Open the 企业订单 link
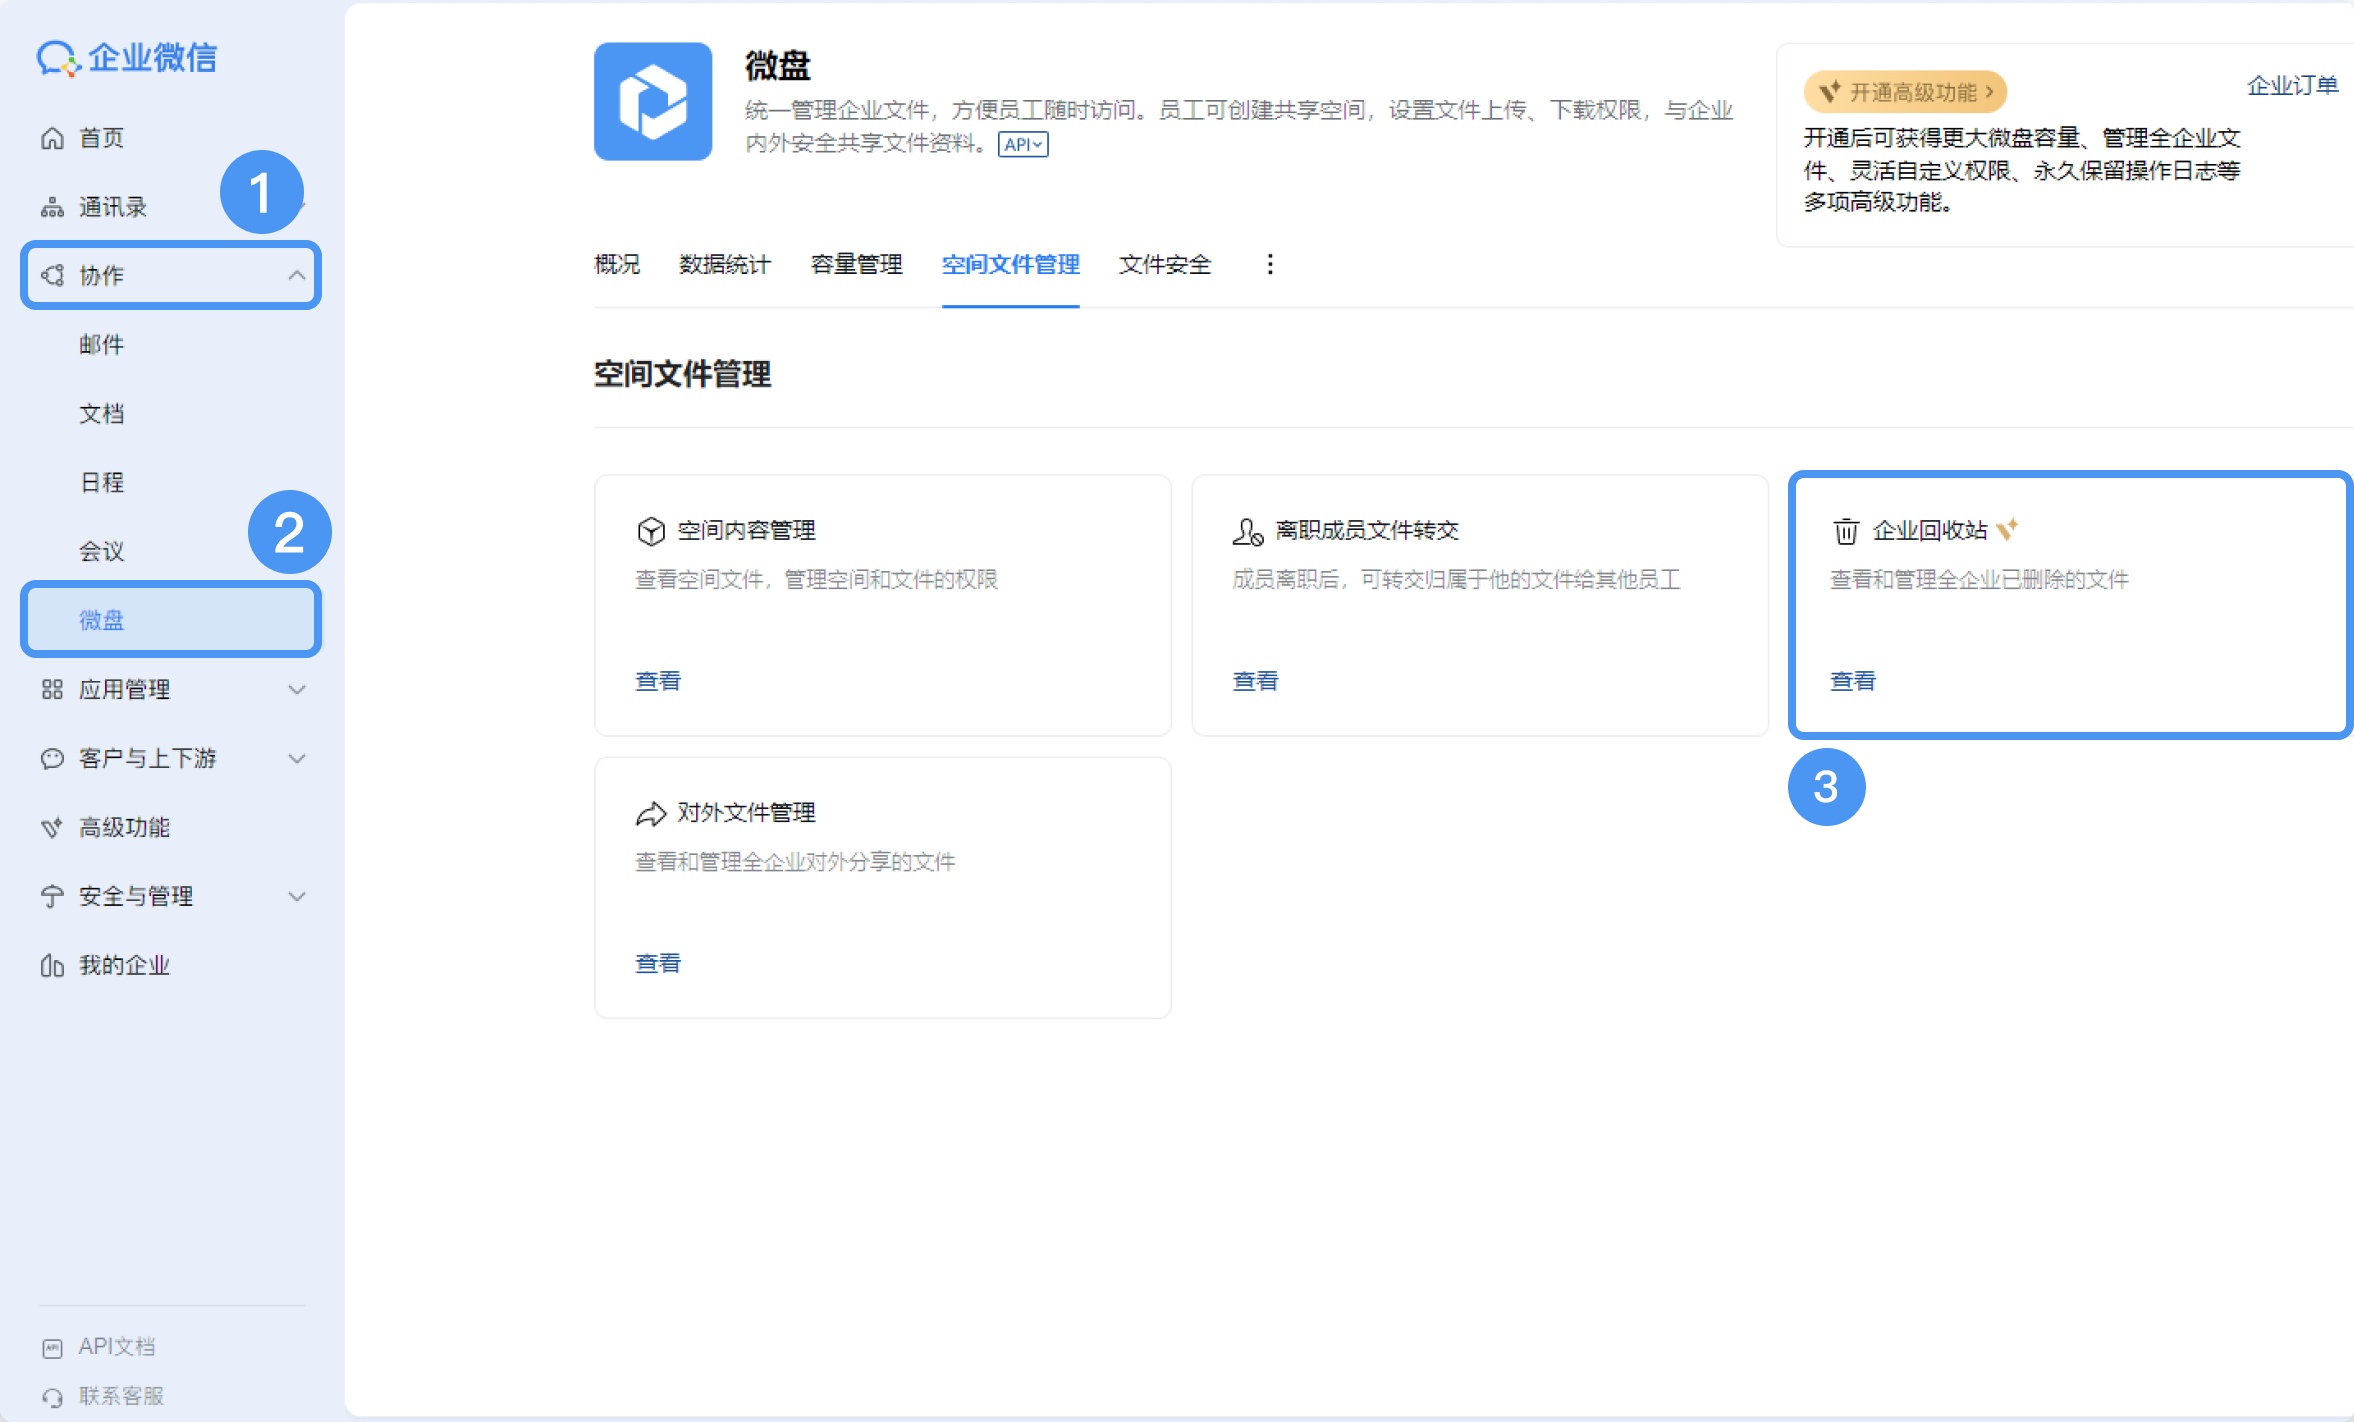The image size is (2354, 1422). click(x=2293, y=86)
